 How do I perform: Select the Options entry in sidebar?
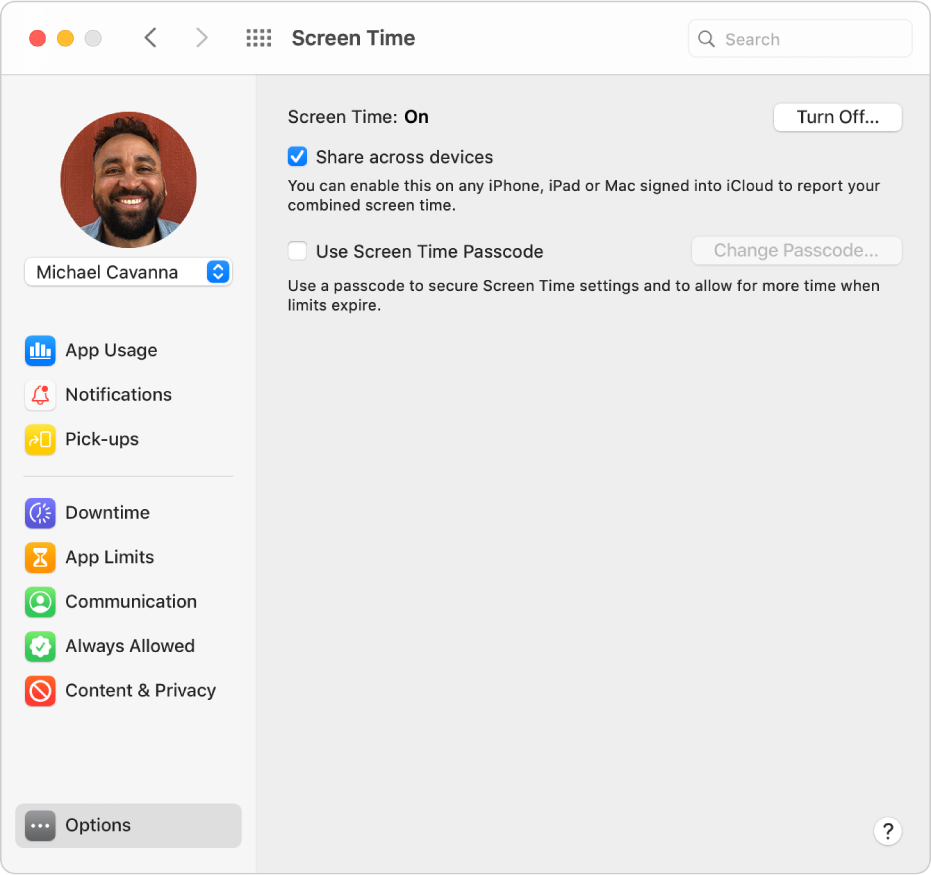98,825
